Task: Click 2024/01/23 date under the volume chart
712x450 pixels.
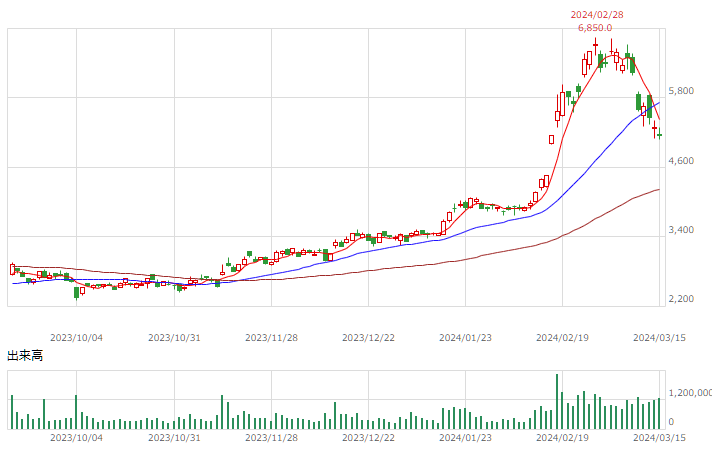Action: click(x=465, y=438)
